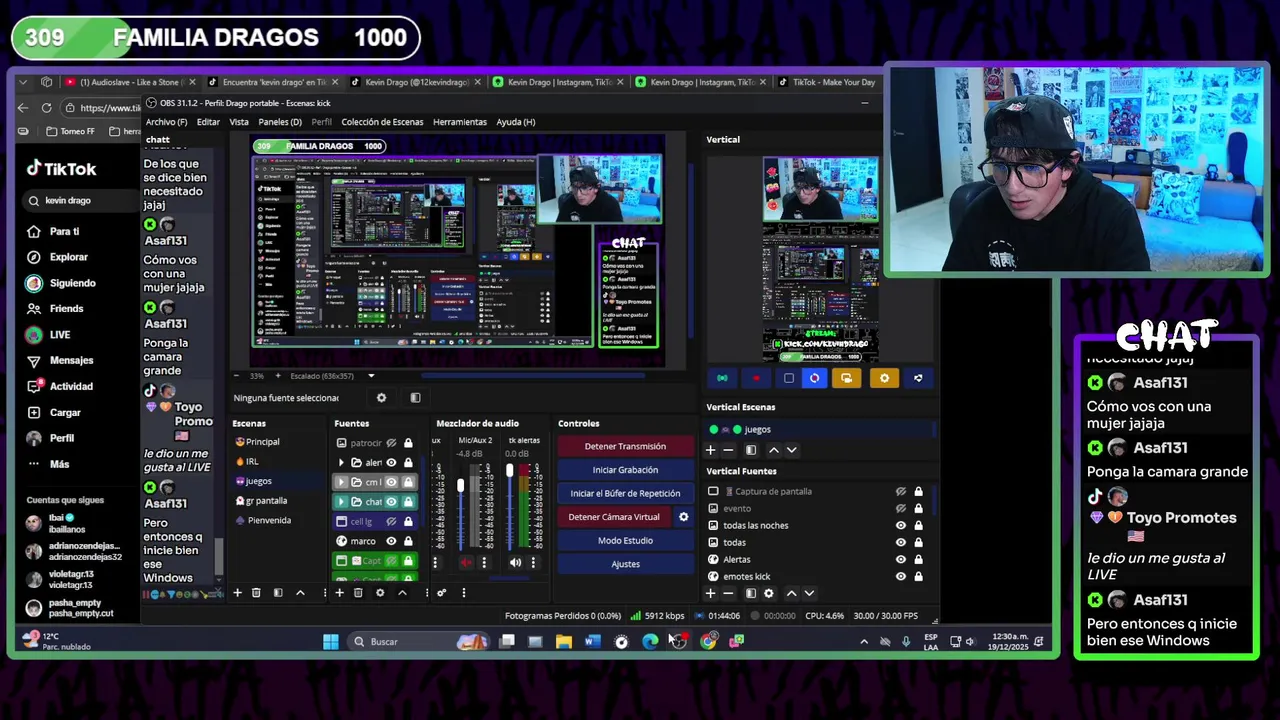Toggle visibility of marco source
The height and width of the screenshot is (720, 1280).
(x=392, y=541)
